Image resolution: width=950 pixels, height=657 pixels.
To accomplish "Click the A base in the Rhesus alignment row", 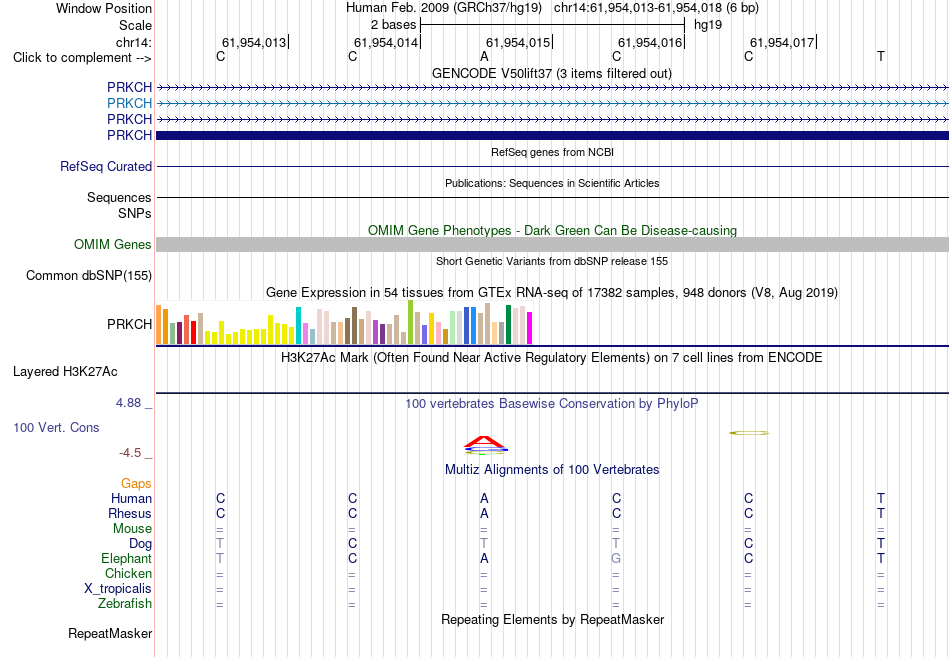I will (484, 513).
